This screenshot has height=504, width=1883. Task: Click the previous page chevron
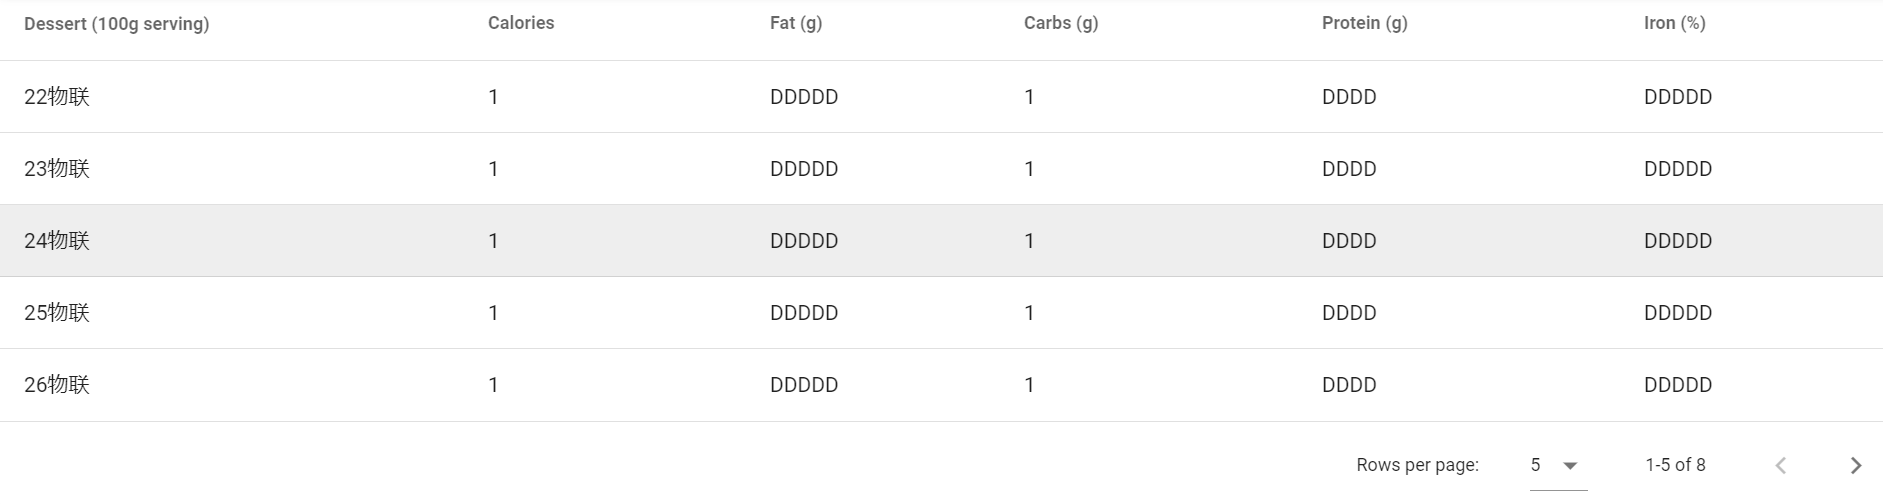click(1780, 465)
